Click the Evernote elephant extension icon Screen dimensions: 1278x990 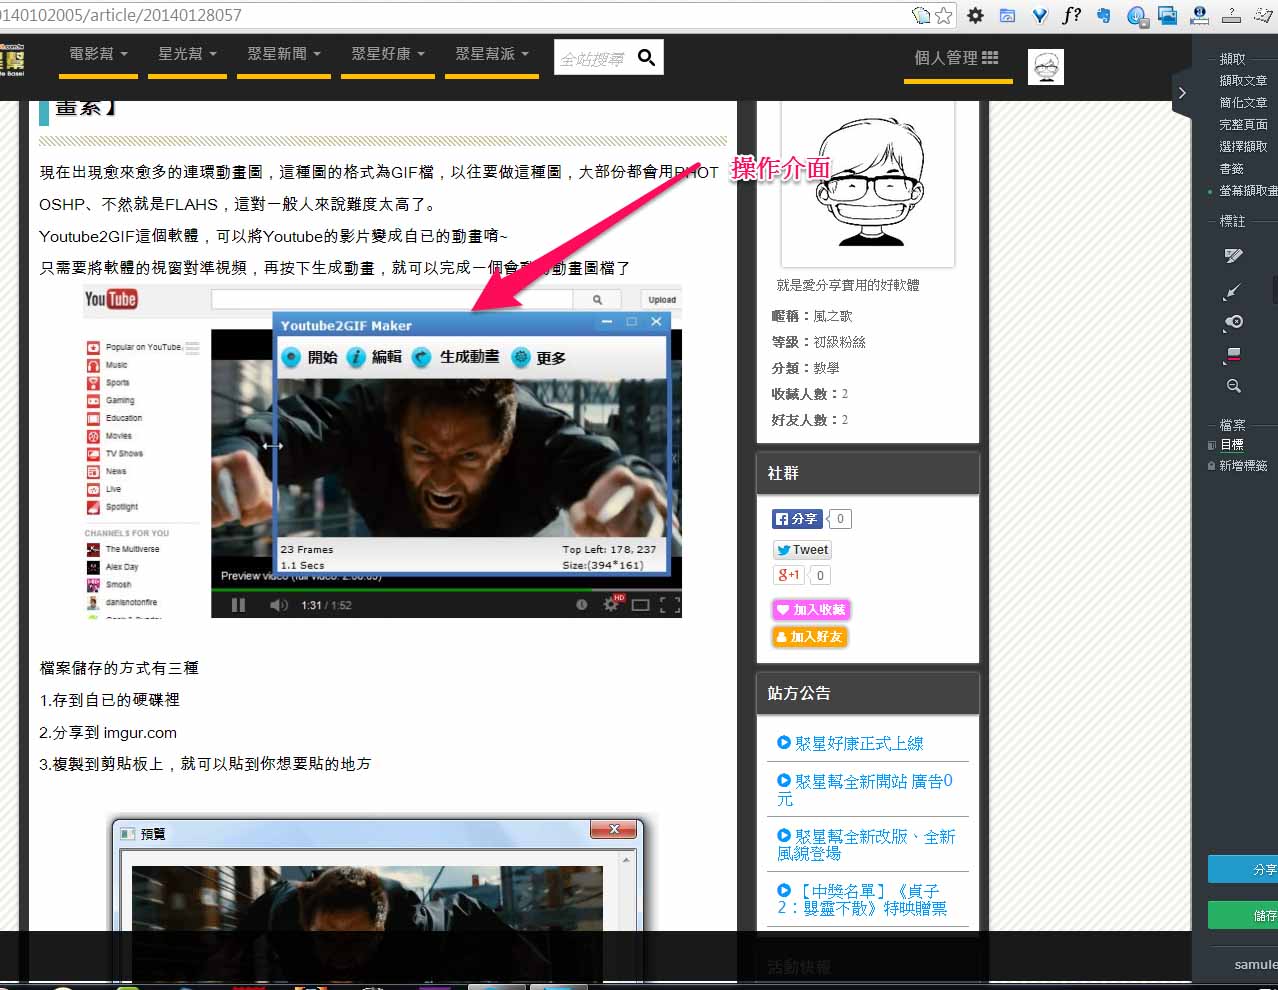point(1103,15)
